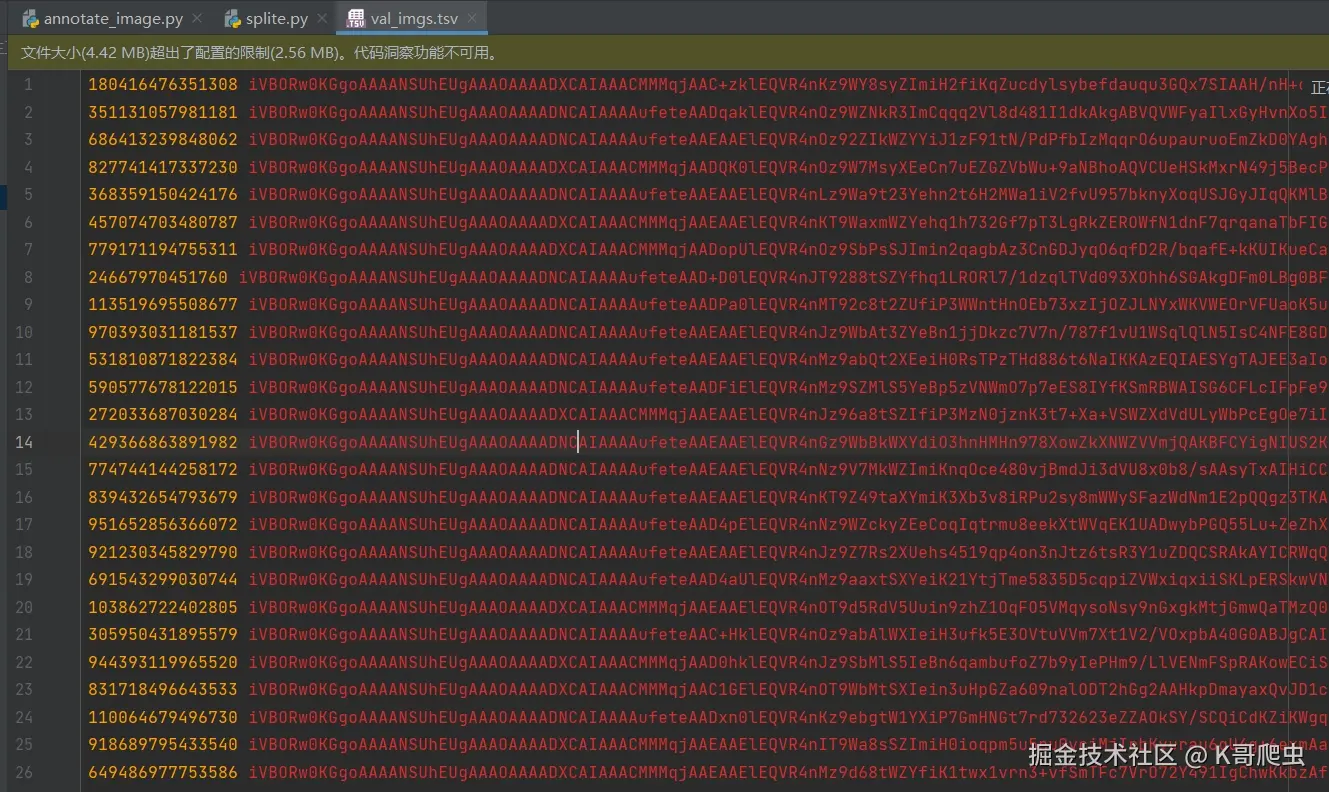The height and width of the screenshot is (792, 1329).
Task: Click the base64 string on line 8
Action: point(784,277)
